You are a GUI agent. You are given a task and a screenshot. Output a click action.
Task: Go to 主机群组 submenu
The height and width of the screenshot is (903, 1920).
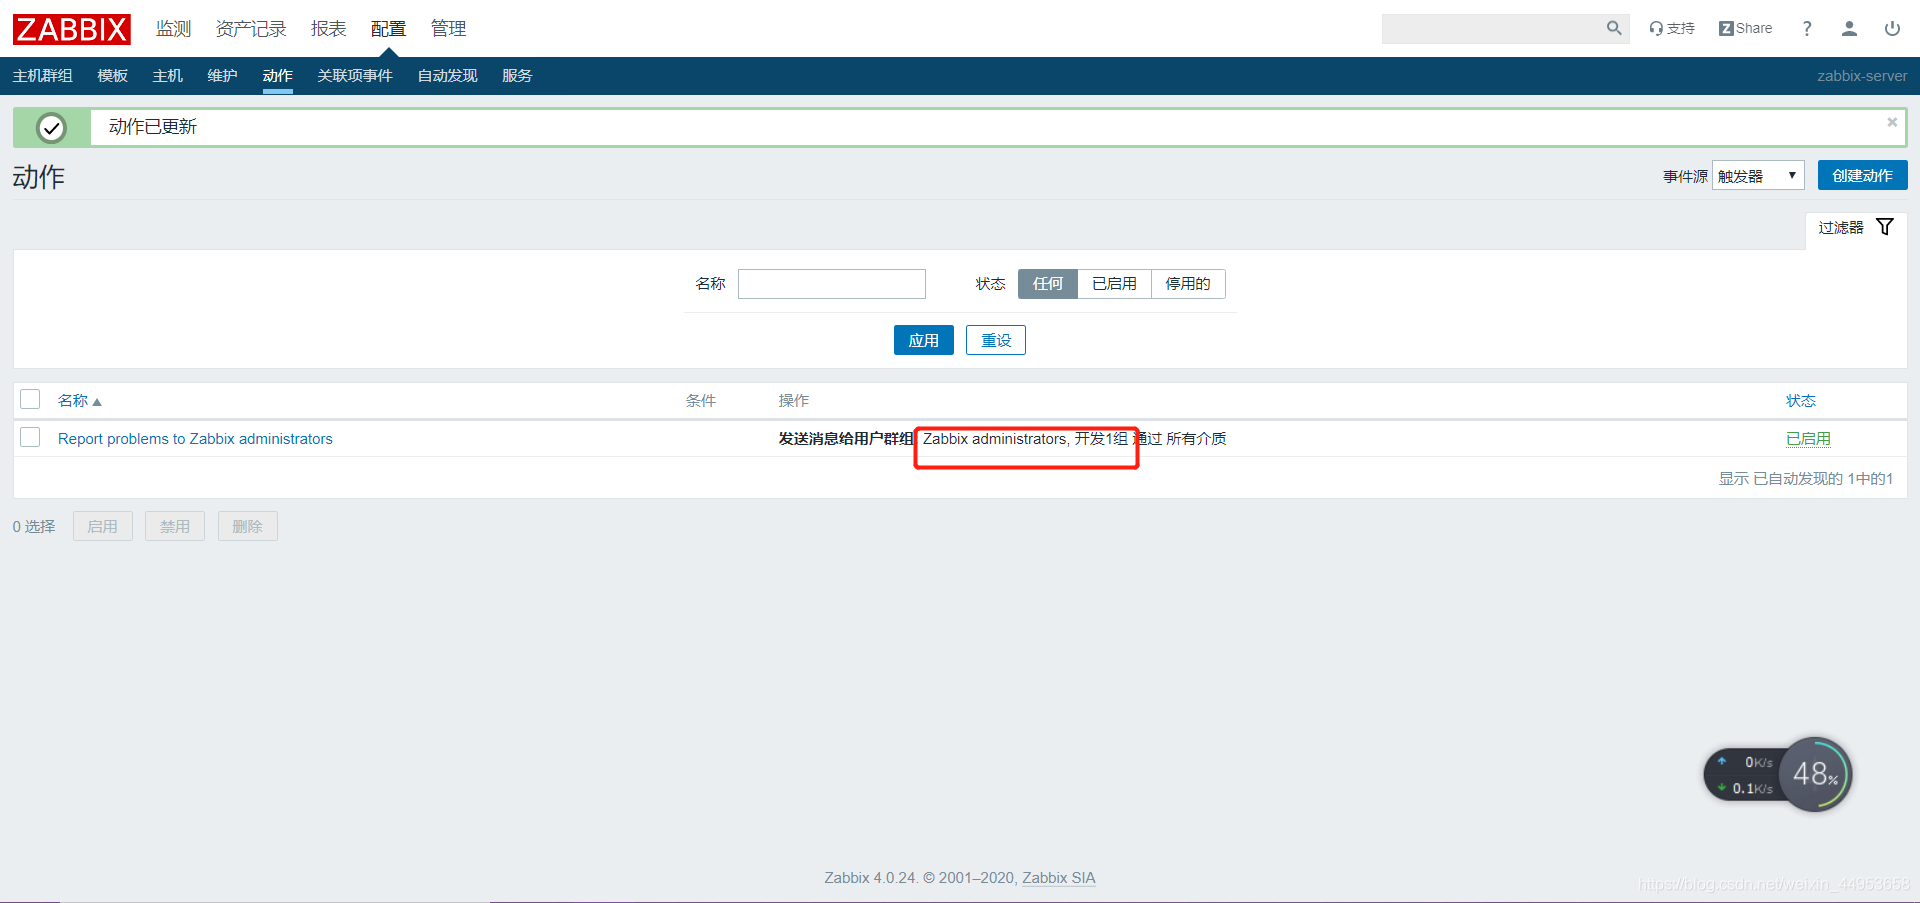tap(42, 76)
